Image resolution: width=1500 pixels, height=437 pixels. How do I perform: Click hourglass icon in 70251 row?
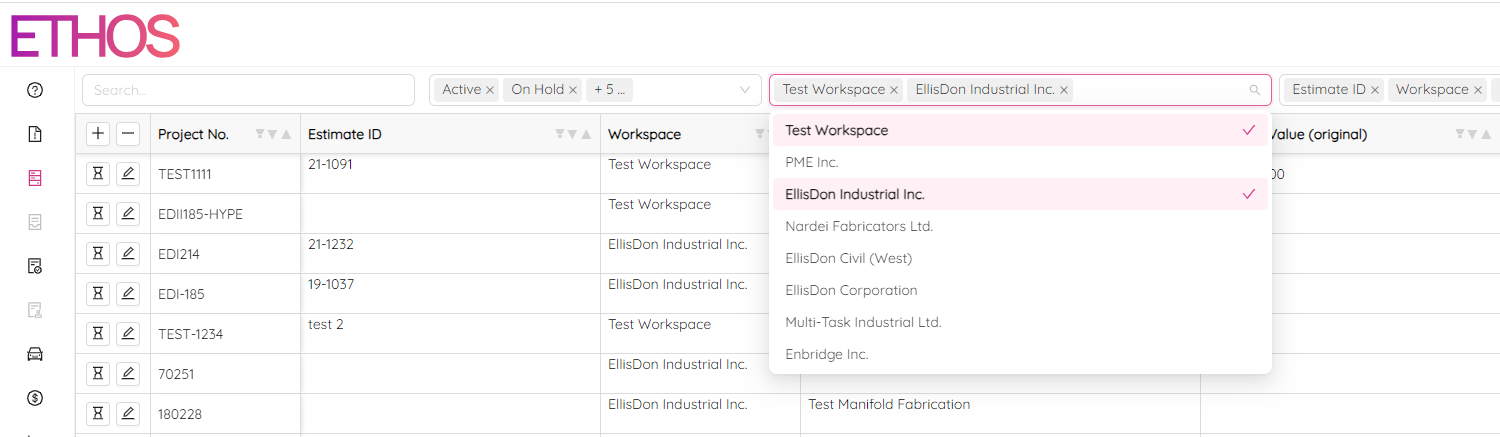(x=98, y=373)
